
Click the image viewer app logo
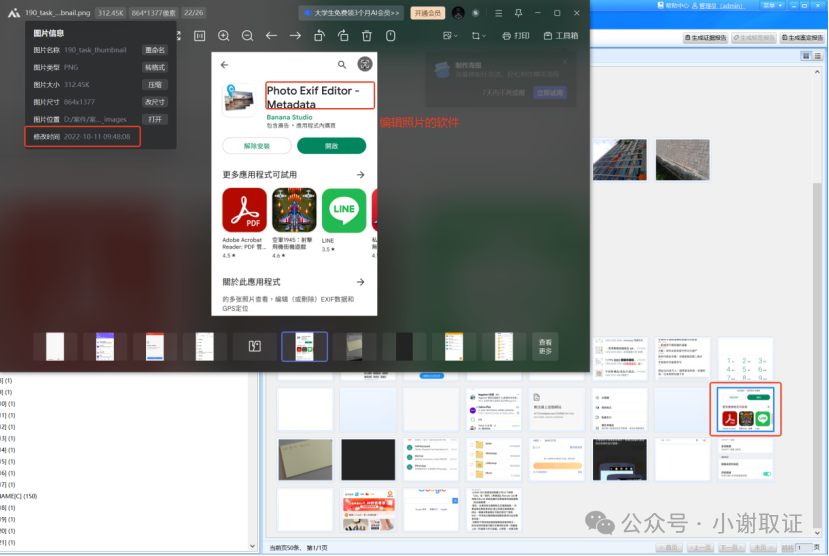[x=14, y=13]
